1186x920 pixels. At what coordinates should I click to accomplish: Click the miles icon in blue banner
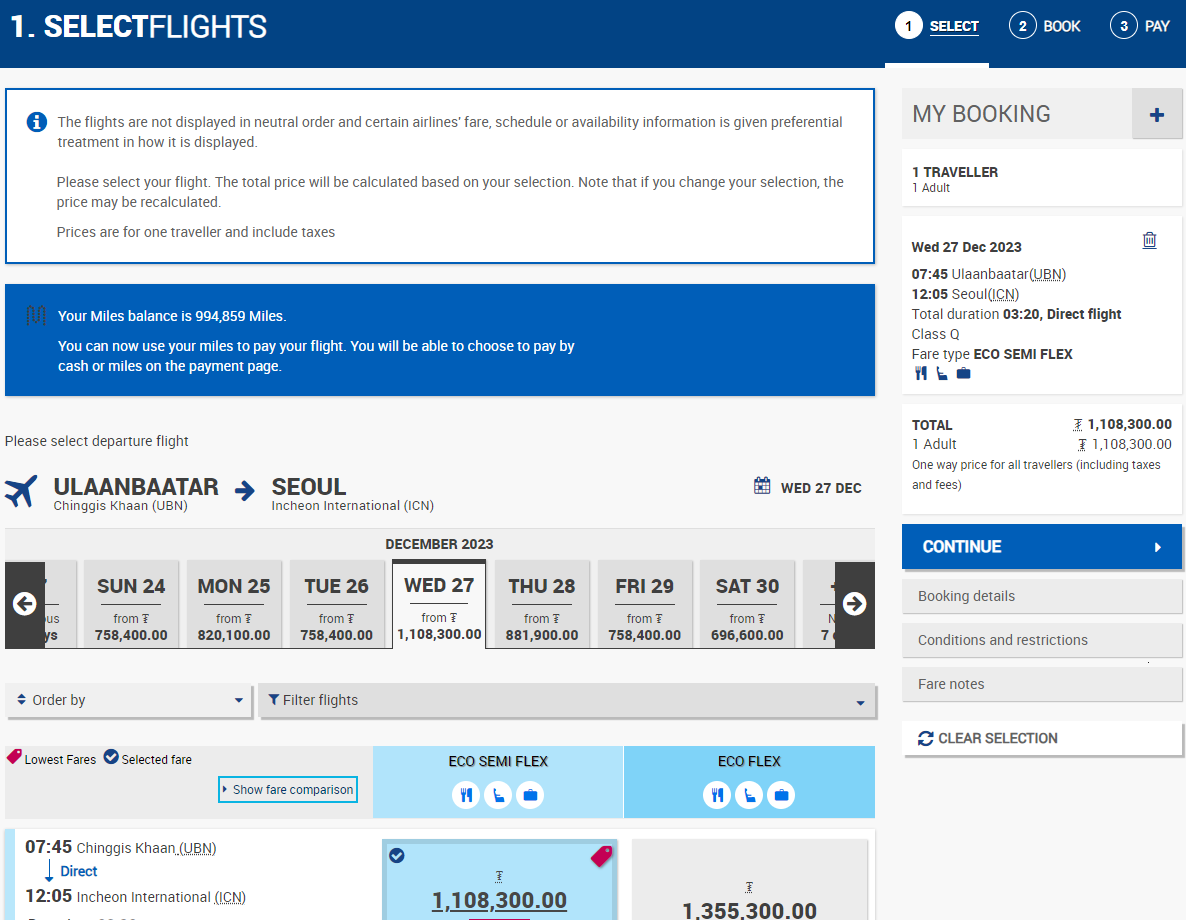(36, 315)
